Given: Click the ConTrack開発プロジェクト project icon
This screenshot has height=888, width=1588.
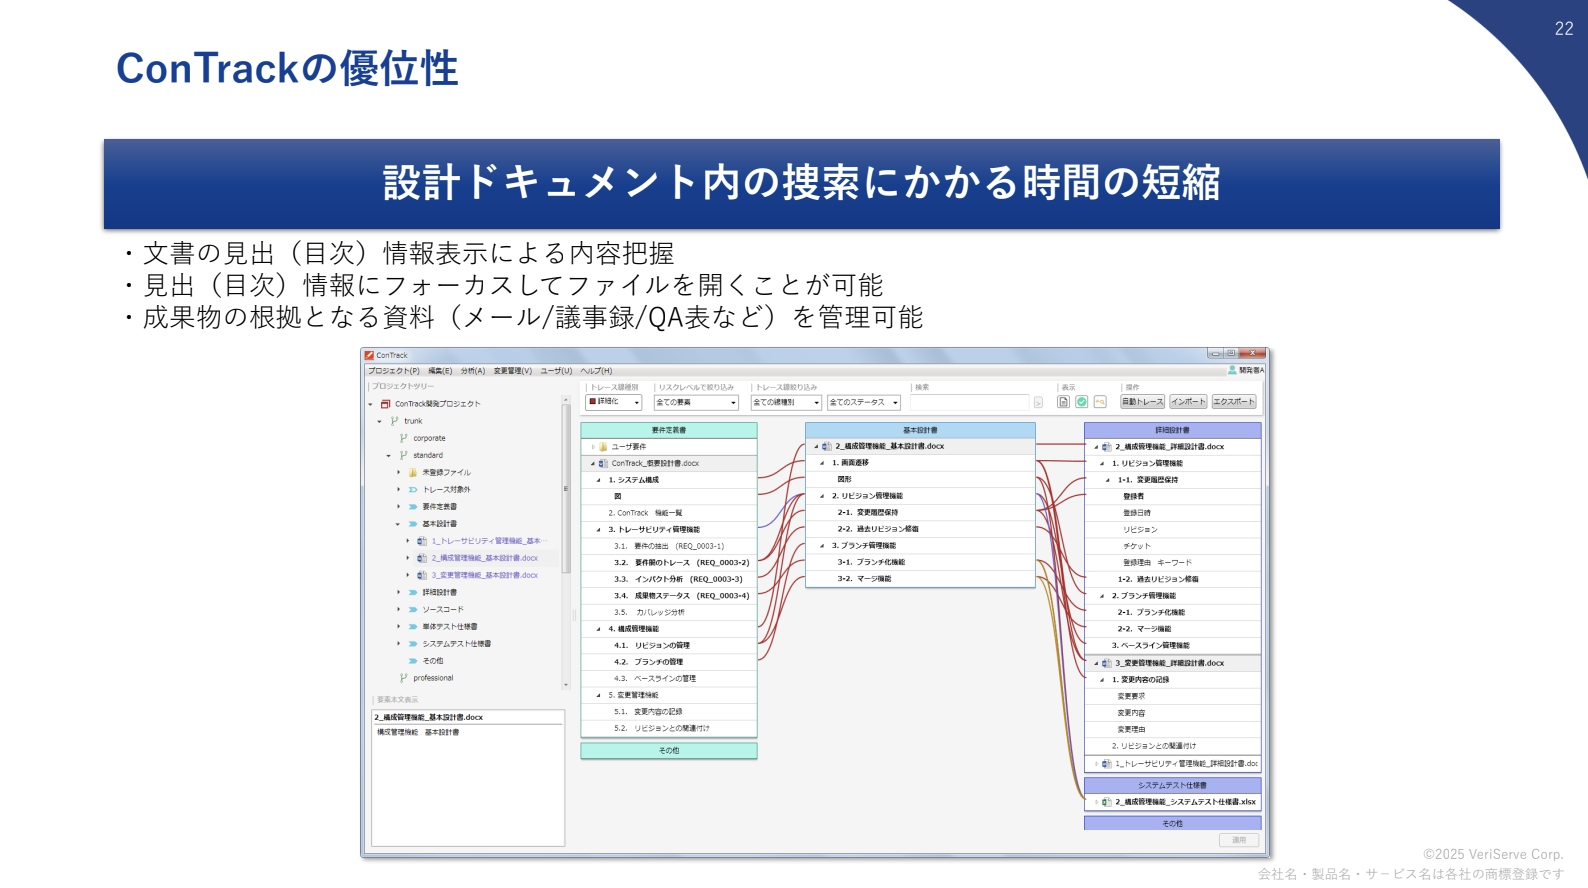Looking at the screenshot, I should (386, 404).
